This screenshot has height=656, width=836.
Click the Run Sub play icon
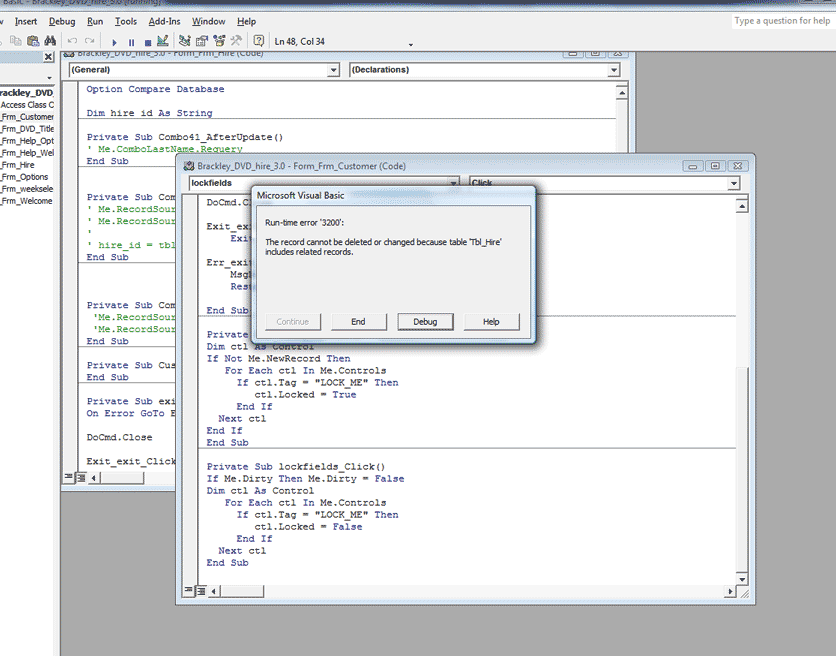(x=115, y=42)
